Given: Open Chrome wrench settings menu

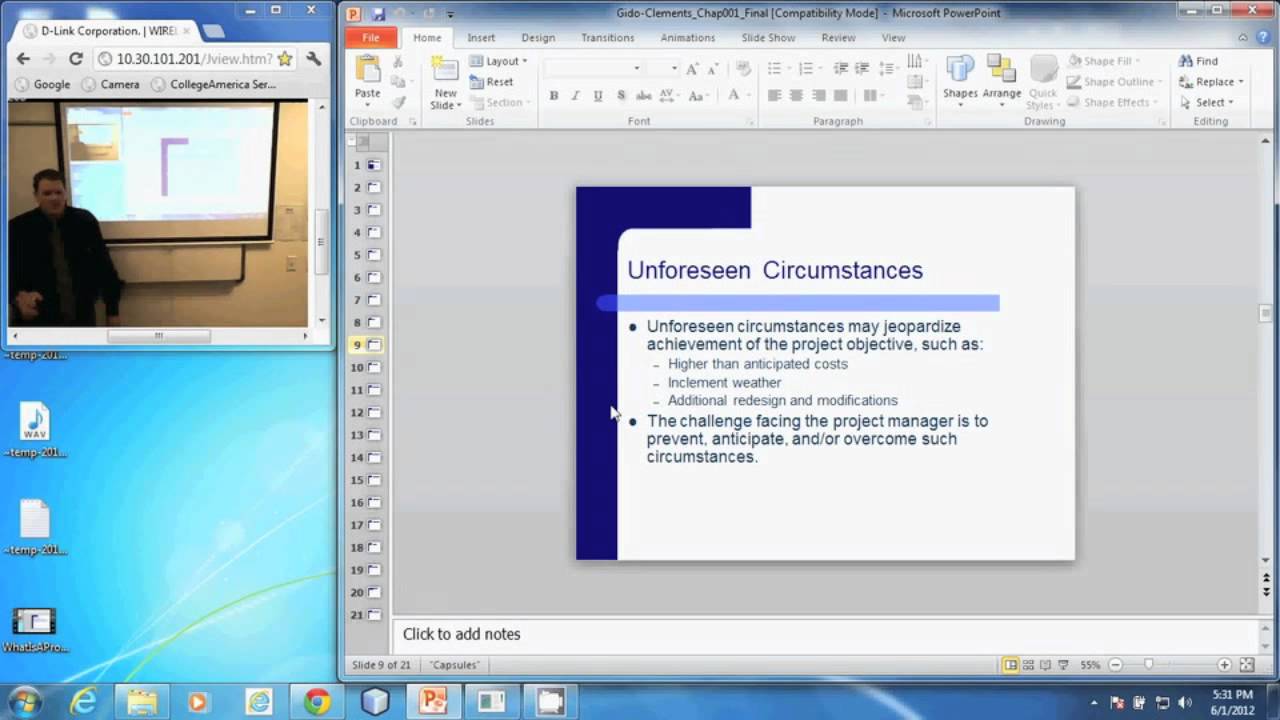Looking at the screenshot, I should click(x=314, y=59).
